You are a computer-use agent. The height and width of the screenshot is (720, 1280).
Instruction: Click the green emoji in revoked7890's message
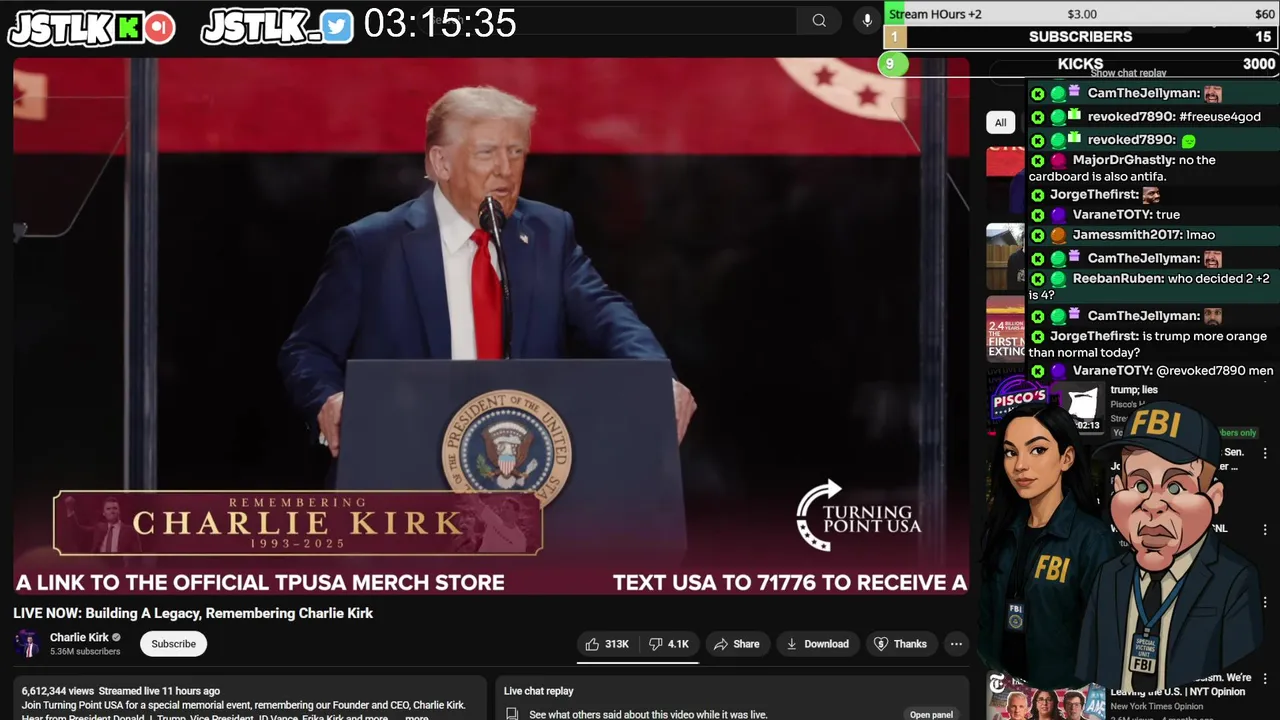click(1188, 140)
